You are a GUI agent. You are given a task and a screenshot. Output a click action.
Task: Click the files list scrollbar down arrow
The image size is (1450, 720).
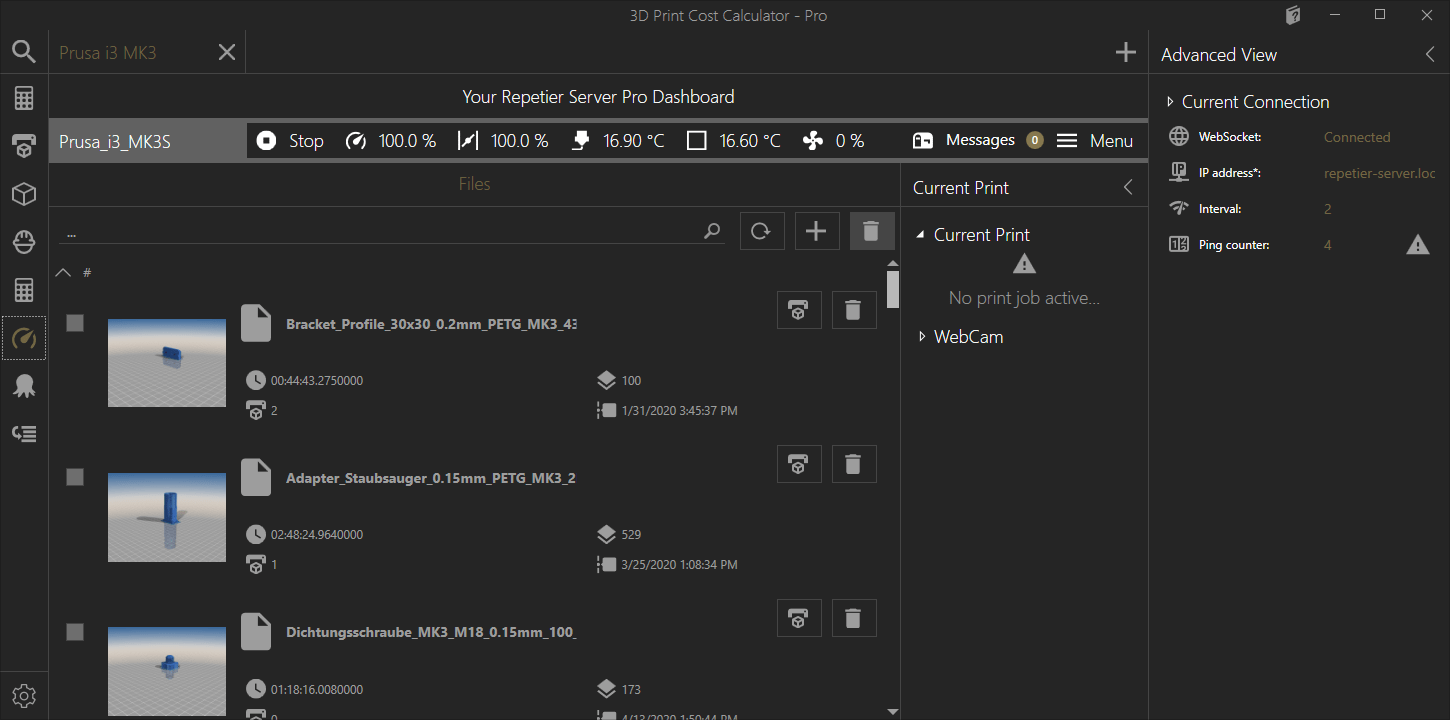click(893, 711)
